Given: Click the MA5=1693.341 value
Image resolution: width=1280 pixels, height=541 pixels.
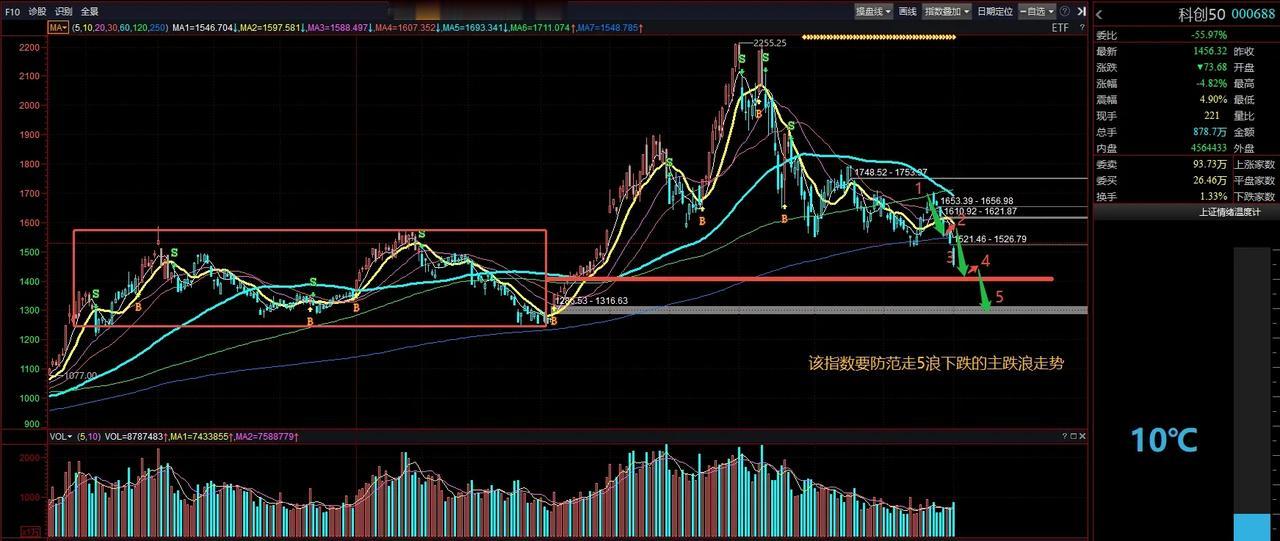Looking at the screenshot, I should (473, 27).
